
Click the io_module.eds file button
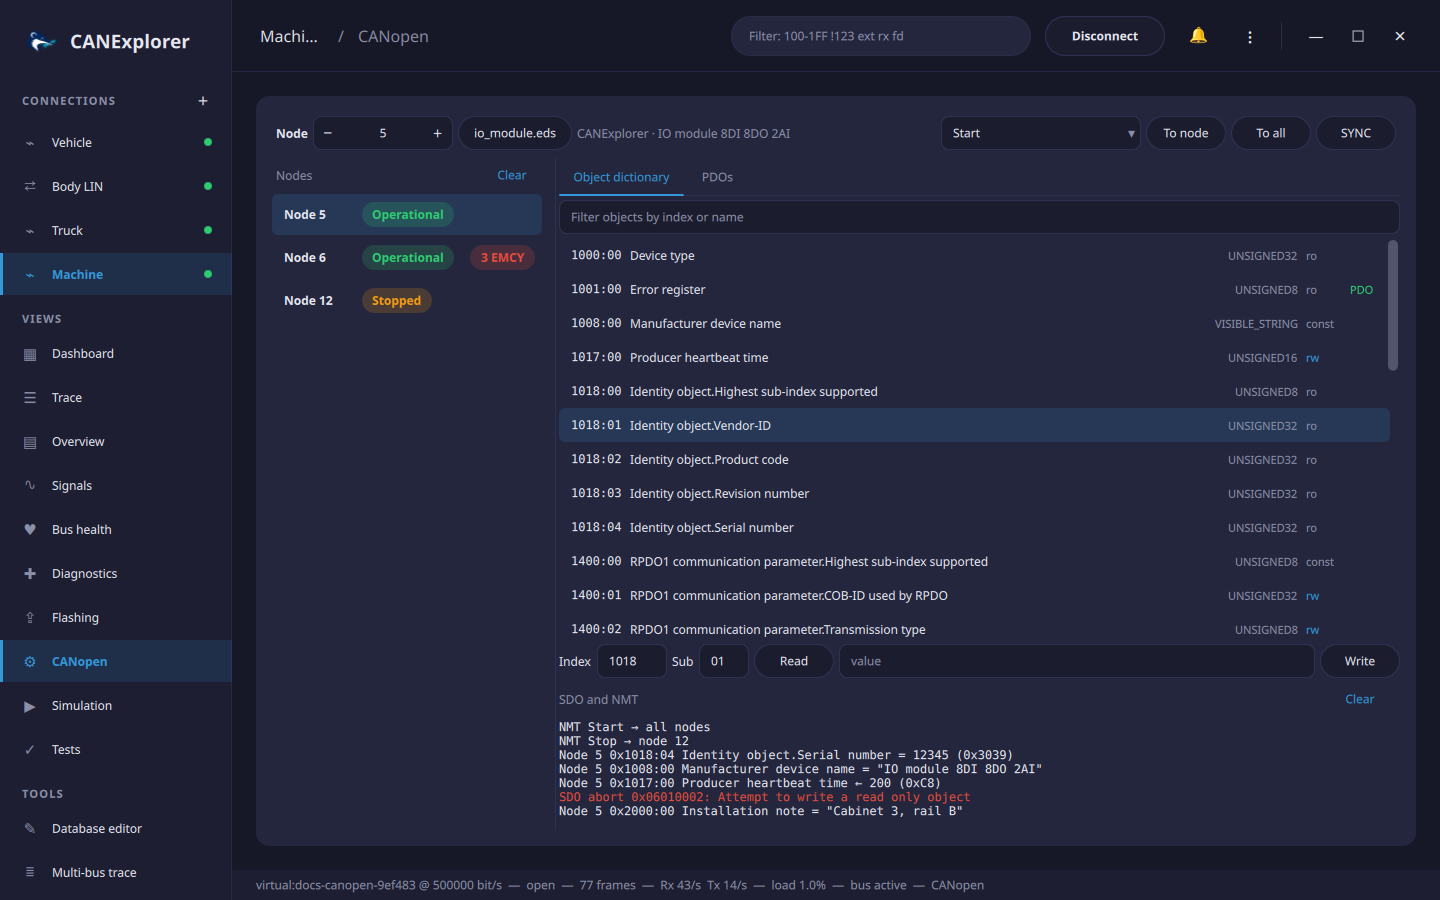tap(515, 133)
